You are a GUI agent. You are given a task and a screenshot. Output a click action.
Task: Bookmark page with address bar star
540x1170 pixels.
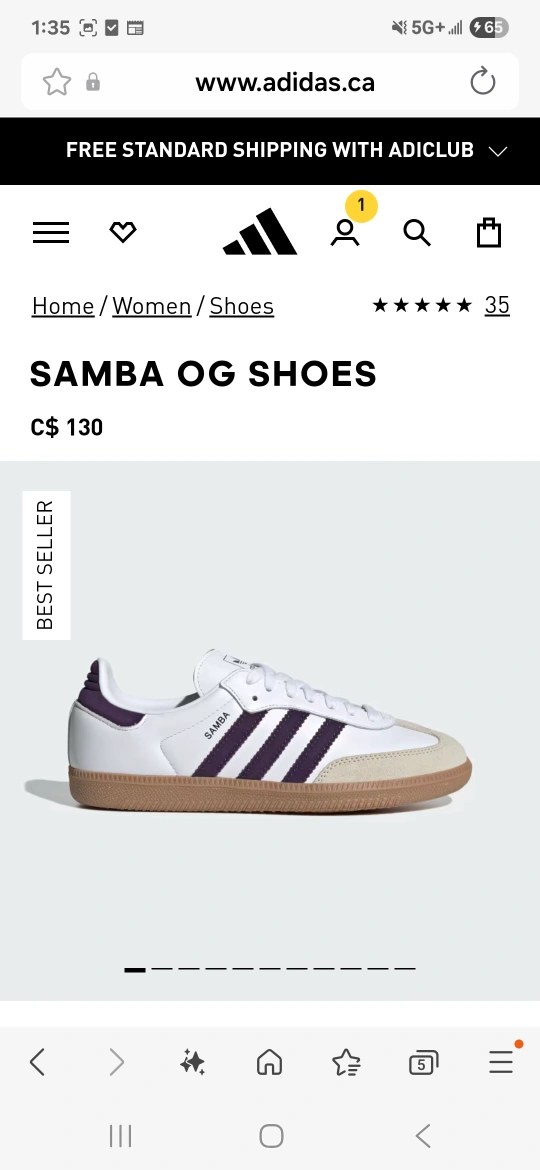click(x=57, y=82)
